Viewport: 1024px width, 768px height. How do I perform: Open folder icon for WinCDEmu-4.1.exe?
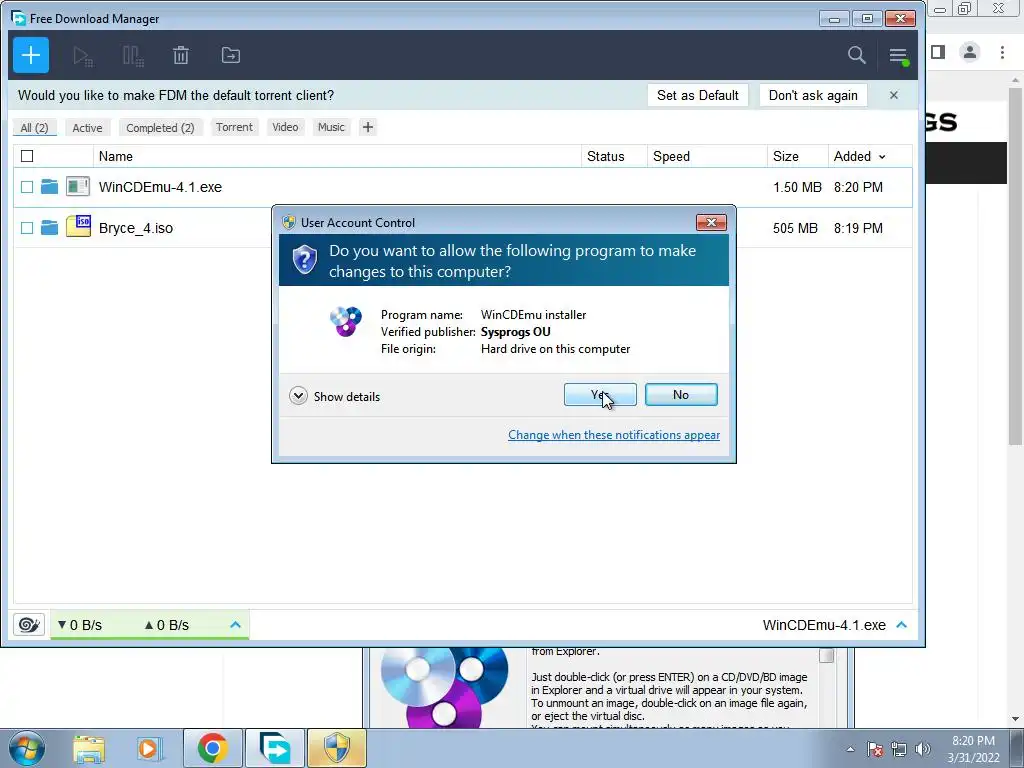click(50, 187)
